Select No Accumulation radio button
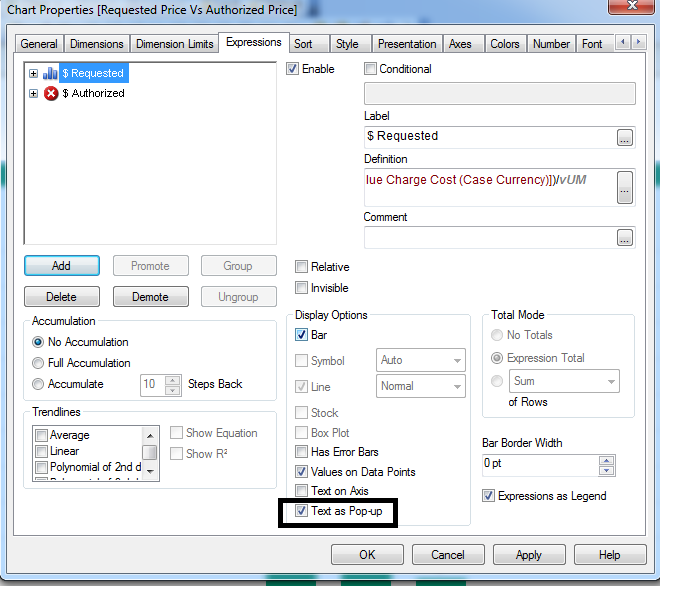Screen dimensions: 690x597 (38, 342)
